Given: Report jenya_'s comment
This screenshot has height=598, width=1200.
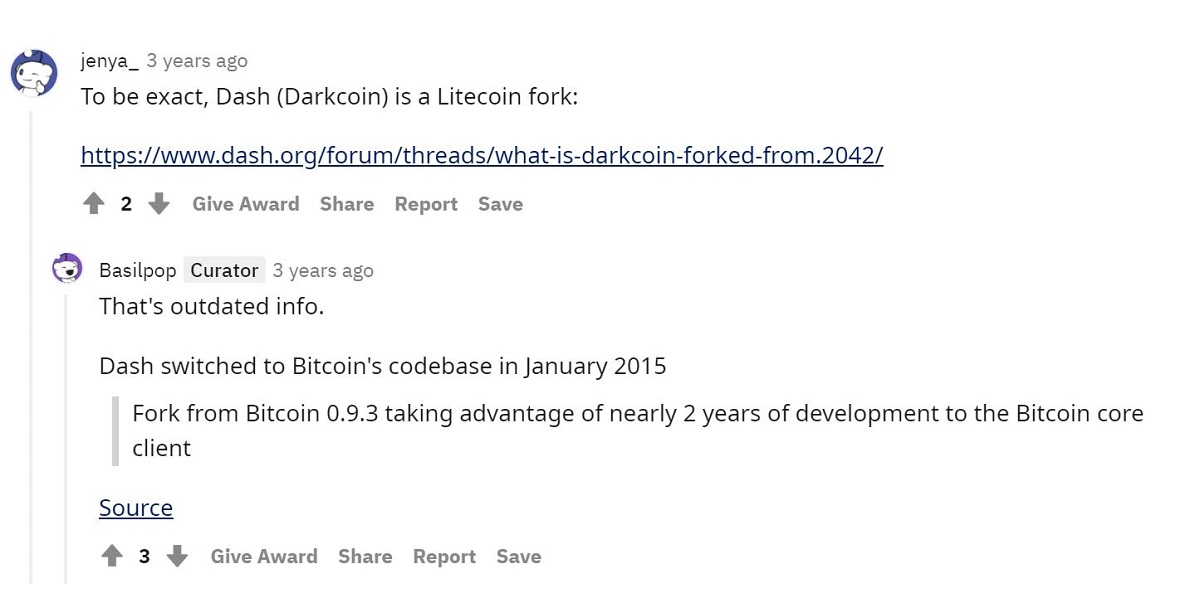Looking at the screenshot, I should [x=426, y=204].
